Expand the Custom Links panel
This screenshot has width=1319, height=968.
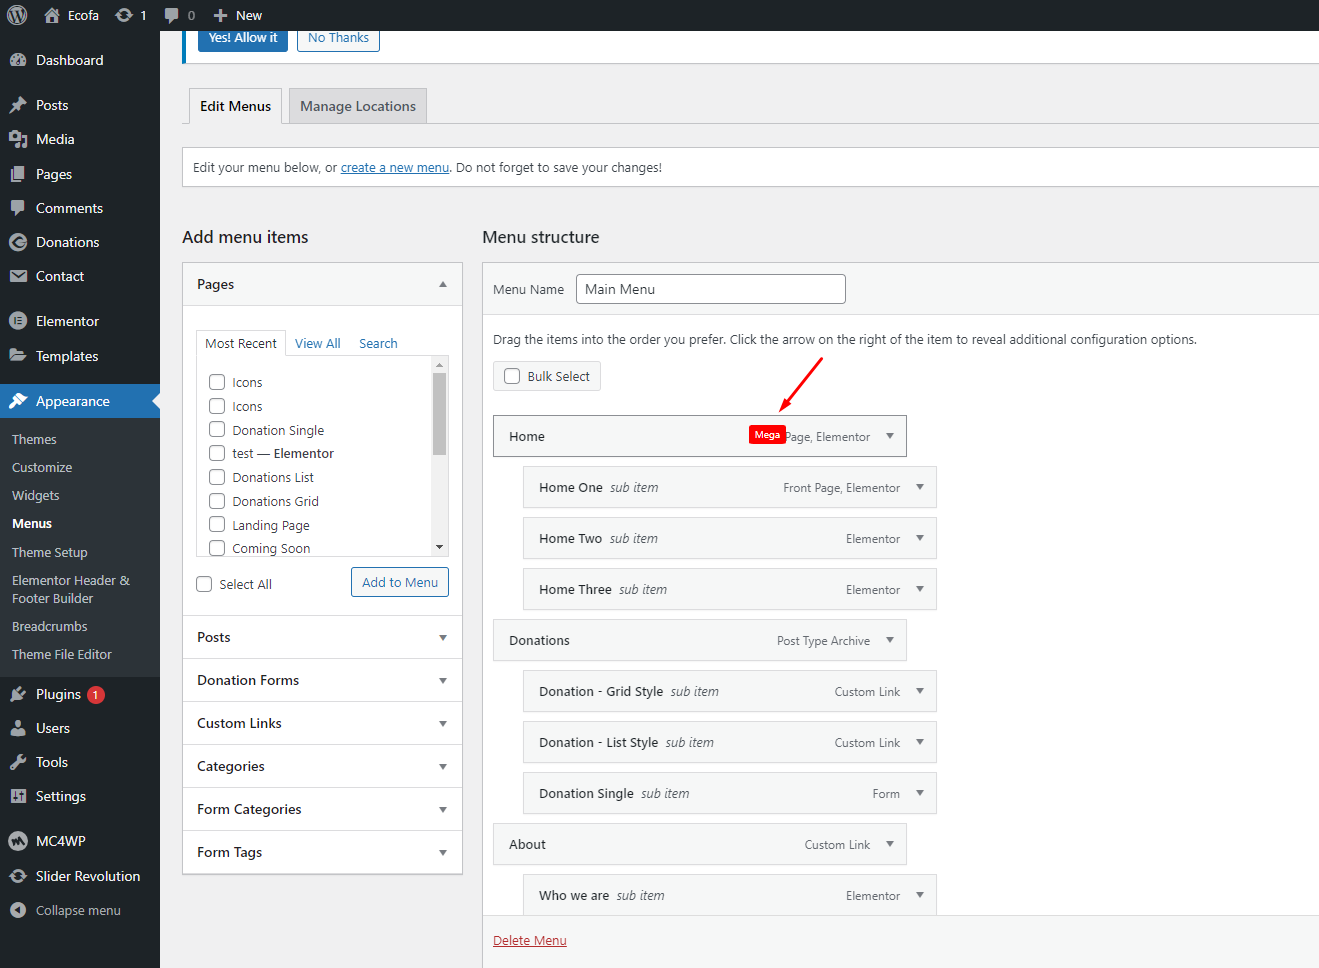[442, 723]
